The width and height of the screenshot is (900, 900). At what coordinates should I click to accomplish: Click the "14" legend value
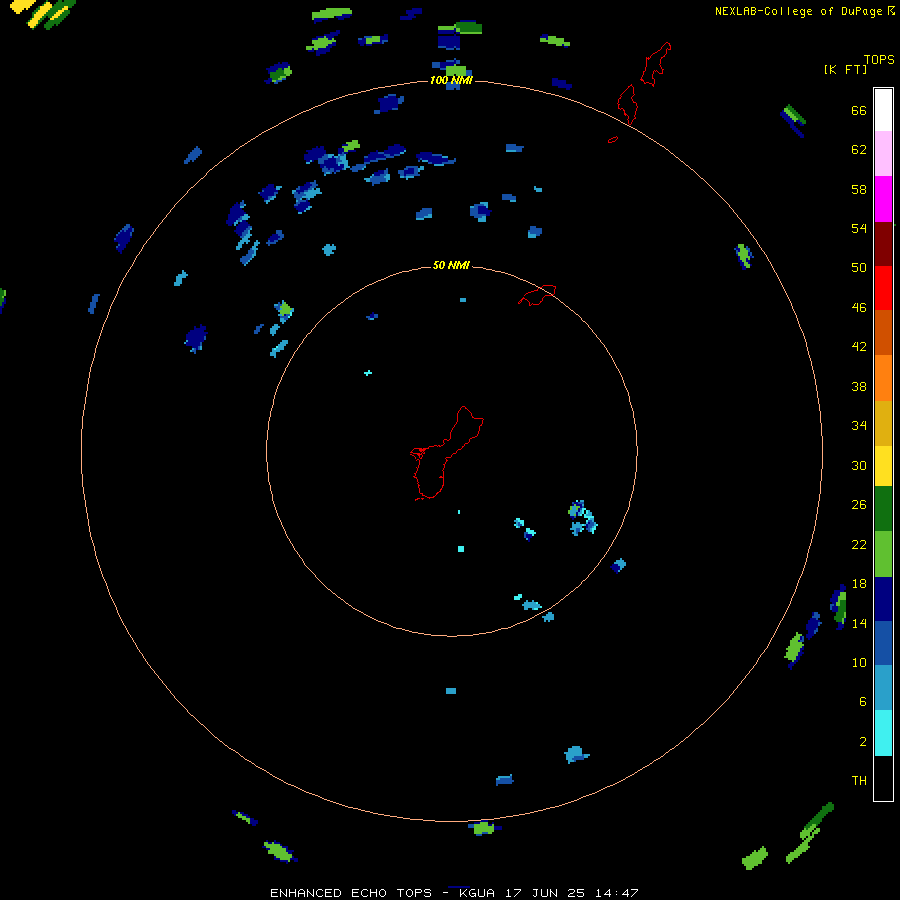(x=859, y=623)
